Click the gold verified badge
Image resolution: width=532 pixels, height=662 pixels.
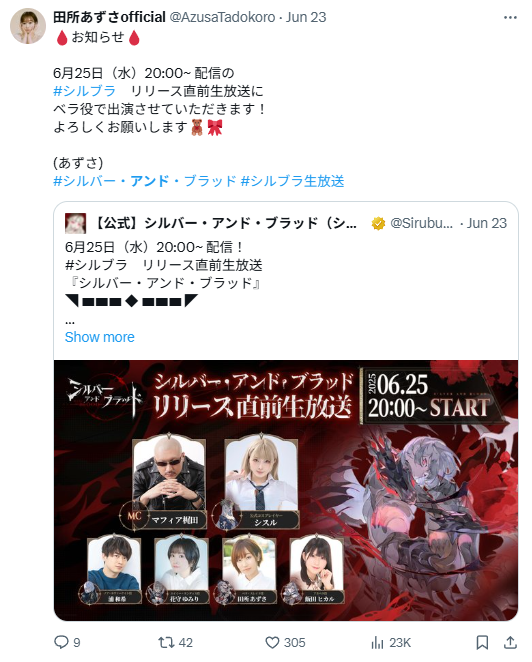(x=378, y=223)
